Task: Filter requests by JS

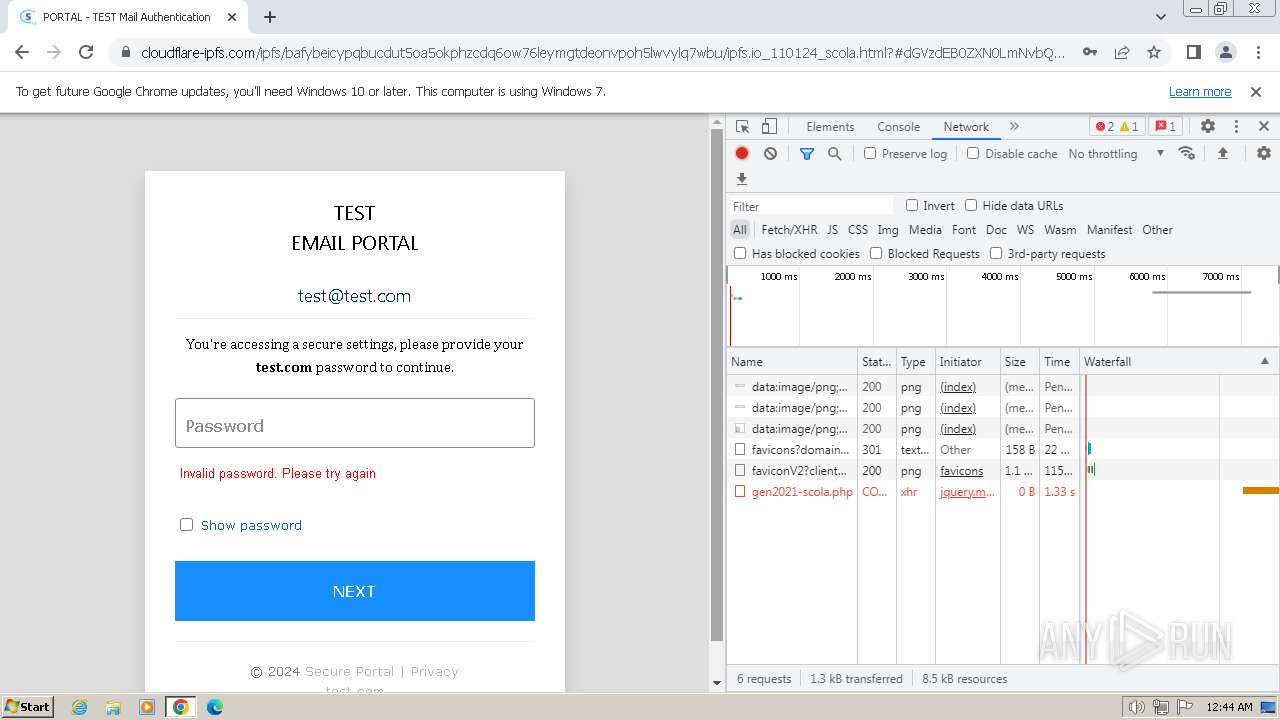Action: [x=832, y=229]
